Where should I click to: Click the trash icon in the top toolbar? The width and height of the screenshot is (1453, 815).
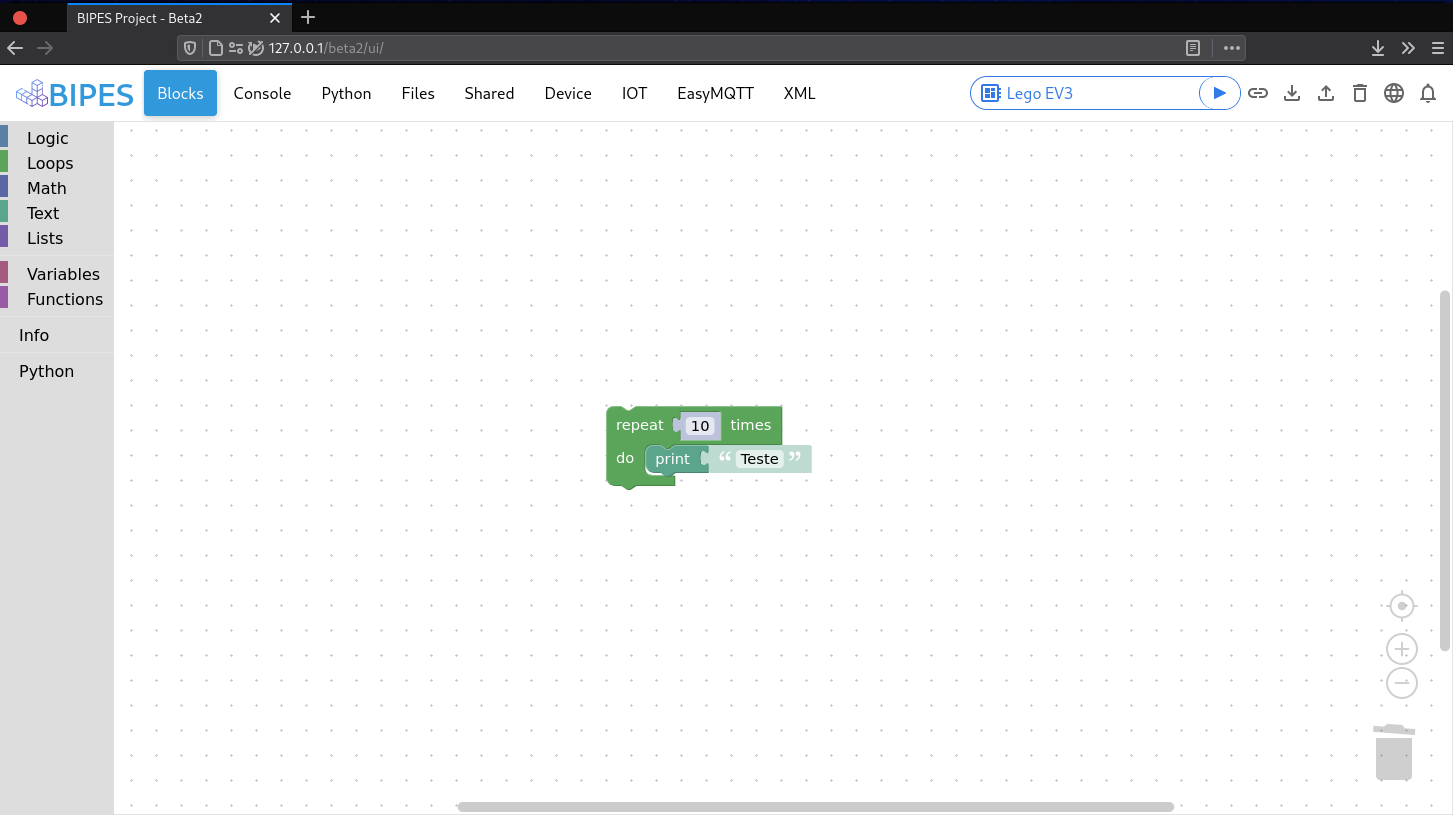coord(1359,93)
